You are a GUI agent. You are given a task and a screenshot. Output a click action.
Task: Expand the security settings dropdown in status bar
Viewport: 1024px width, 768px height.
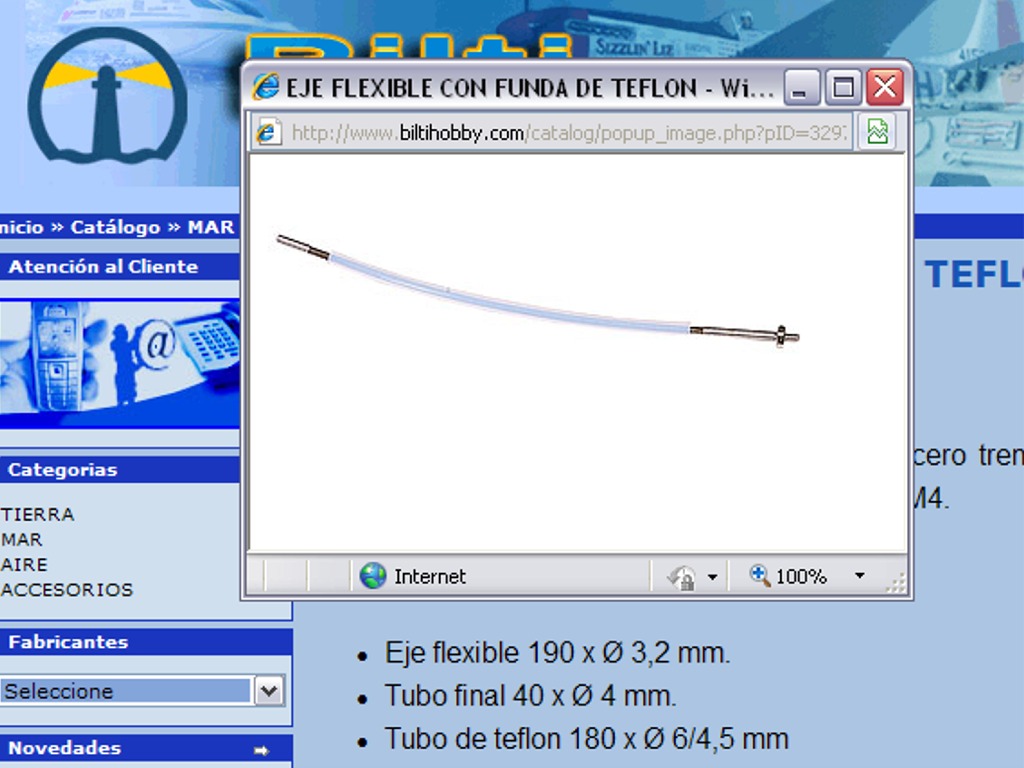712,577
